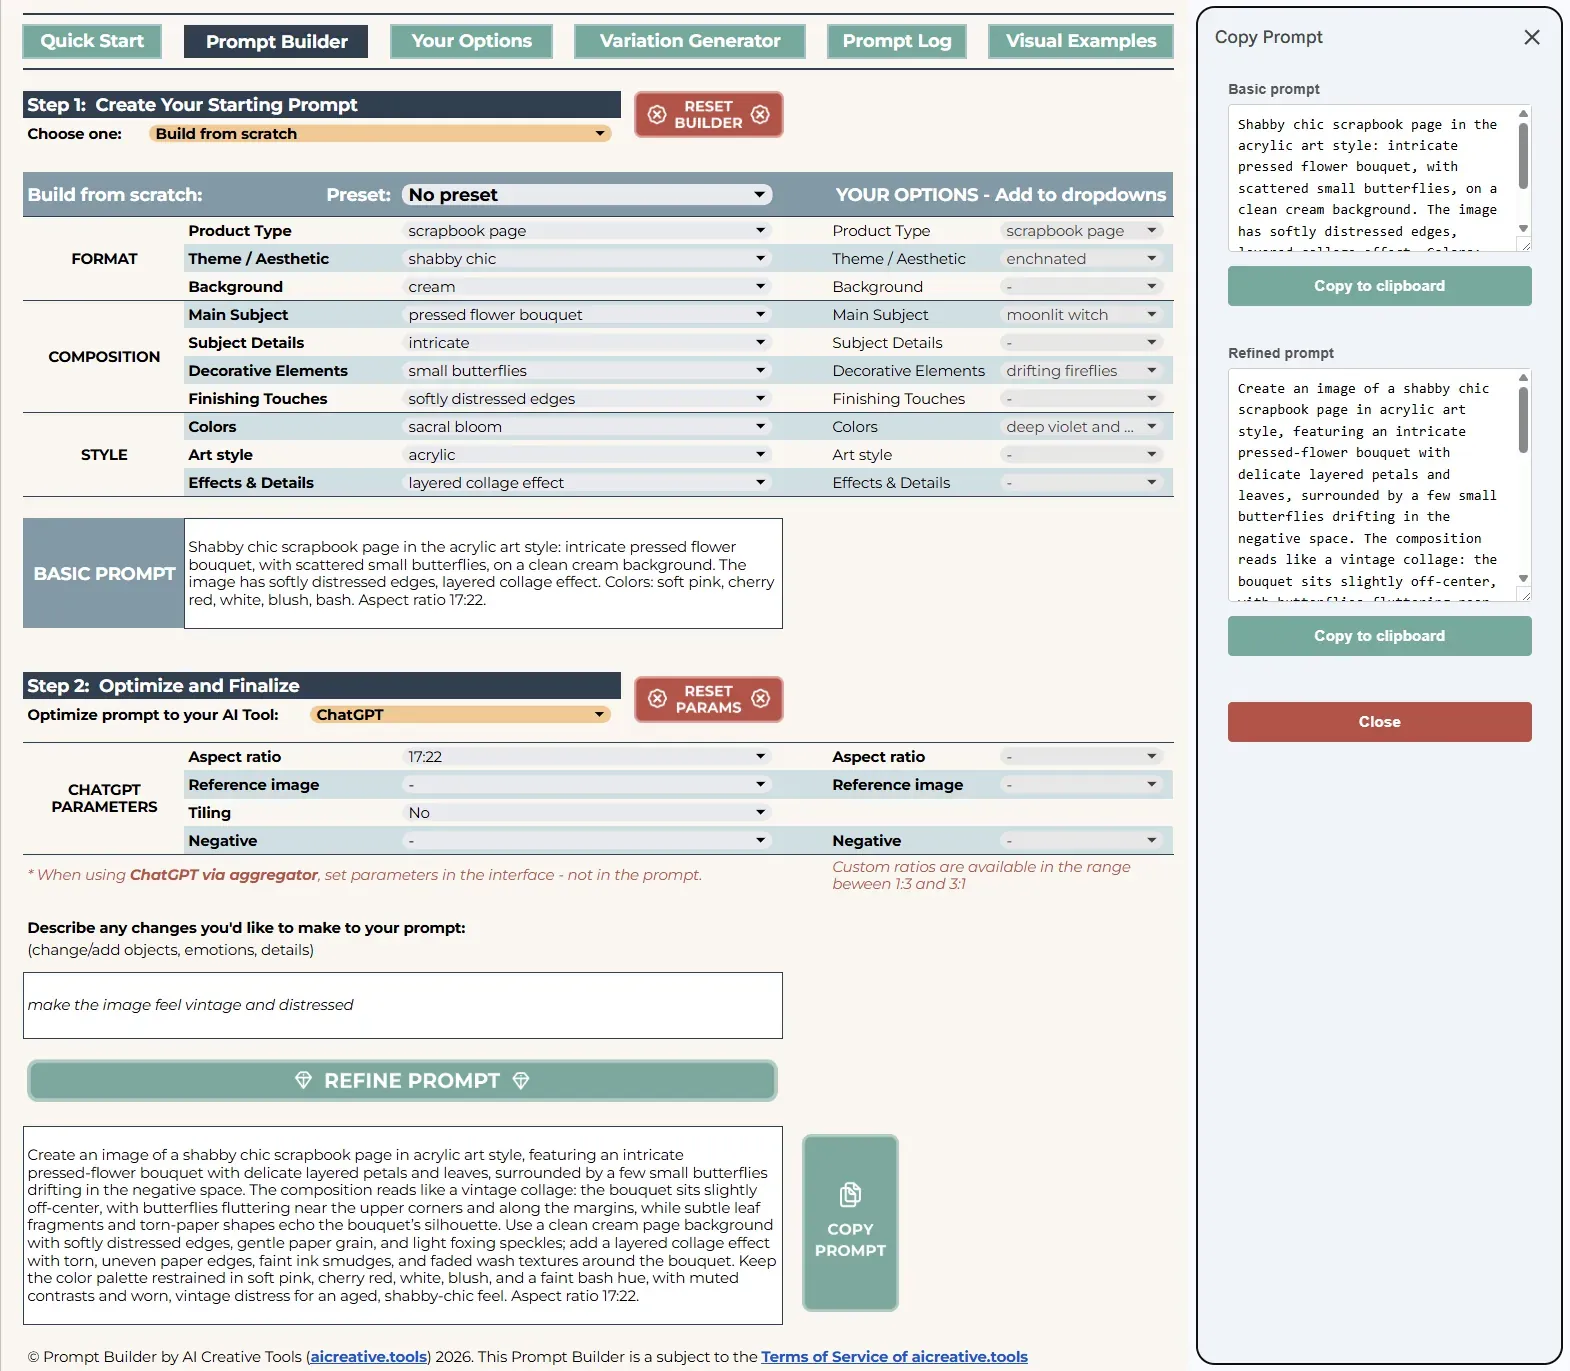Expand the Finishing Touches 'softly distressed edges' dropdown
The image size is (1570, 1371).
pos(587,399)
